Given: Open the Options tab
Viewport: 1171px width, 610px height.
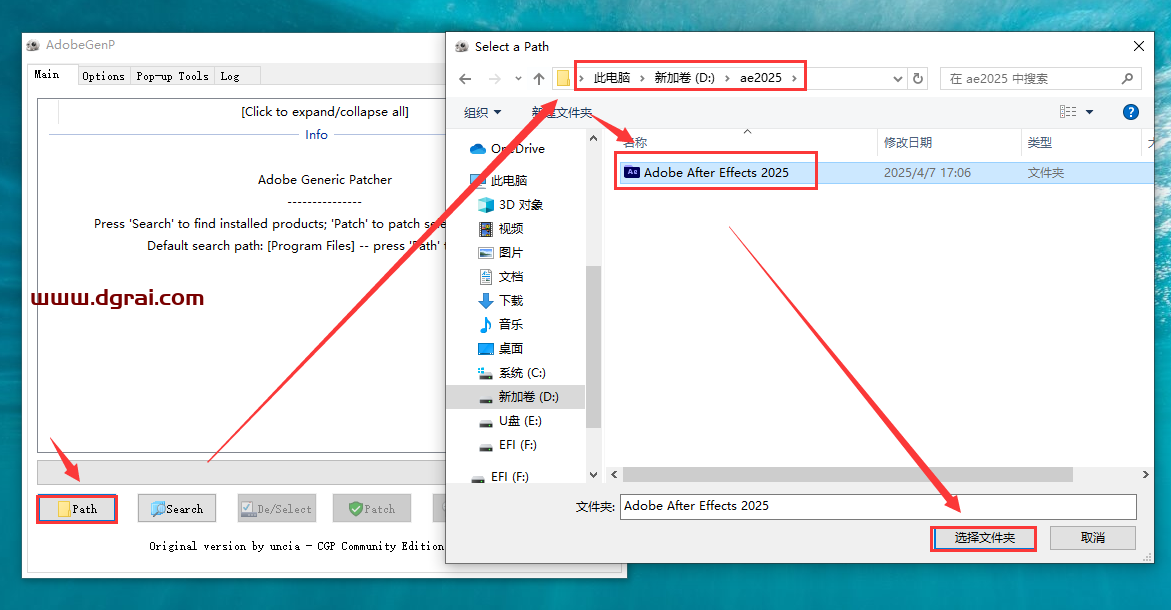Looking at the screenshot, I should tap(103, 76).
